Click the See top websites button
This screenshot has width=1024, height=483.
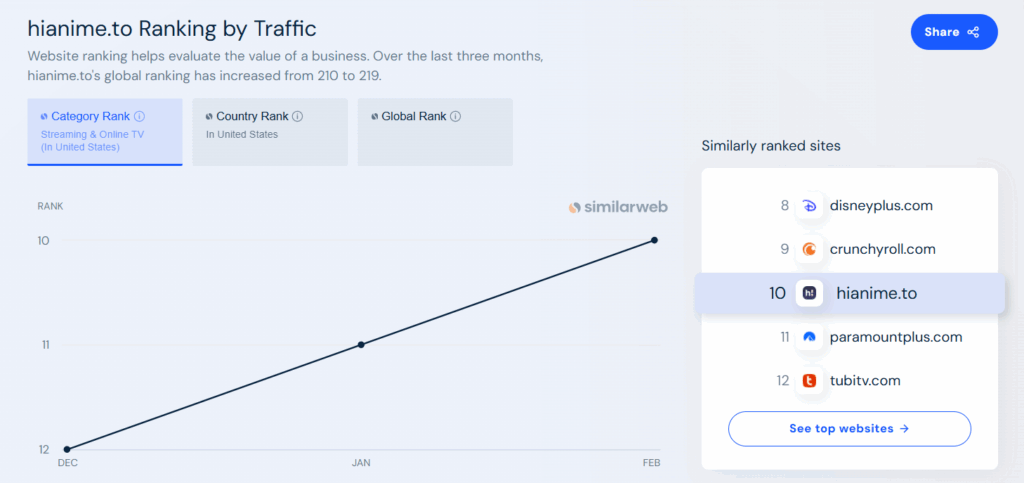point(849,428)
